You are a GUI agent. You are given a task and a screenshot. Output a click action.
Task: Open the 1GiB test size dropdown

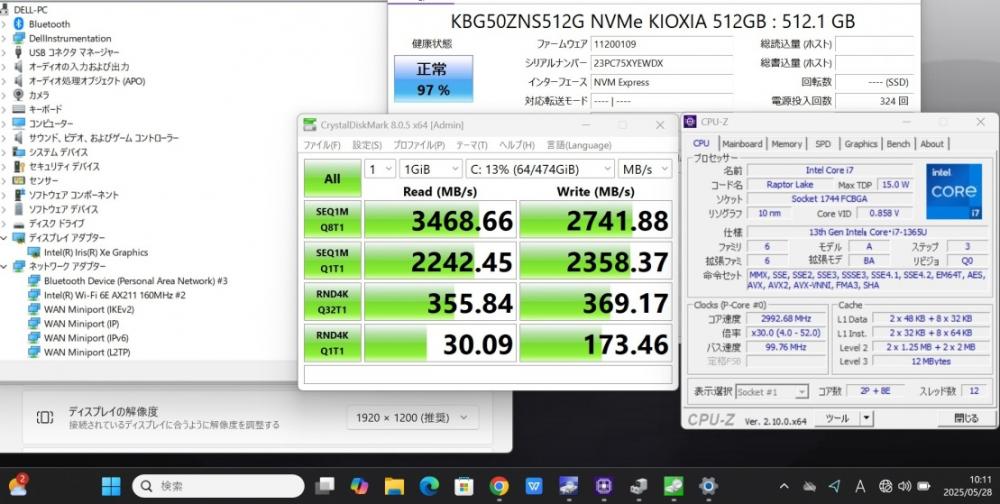coord(430,169)
